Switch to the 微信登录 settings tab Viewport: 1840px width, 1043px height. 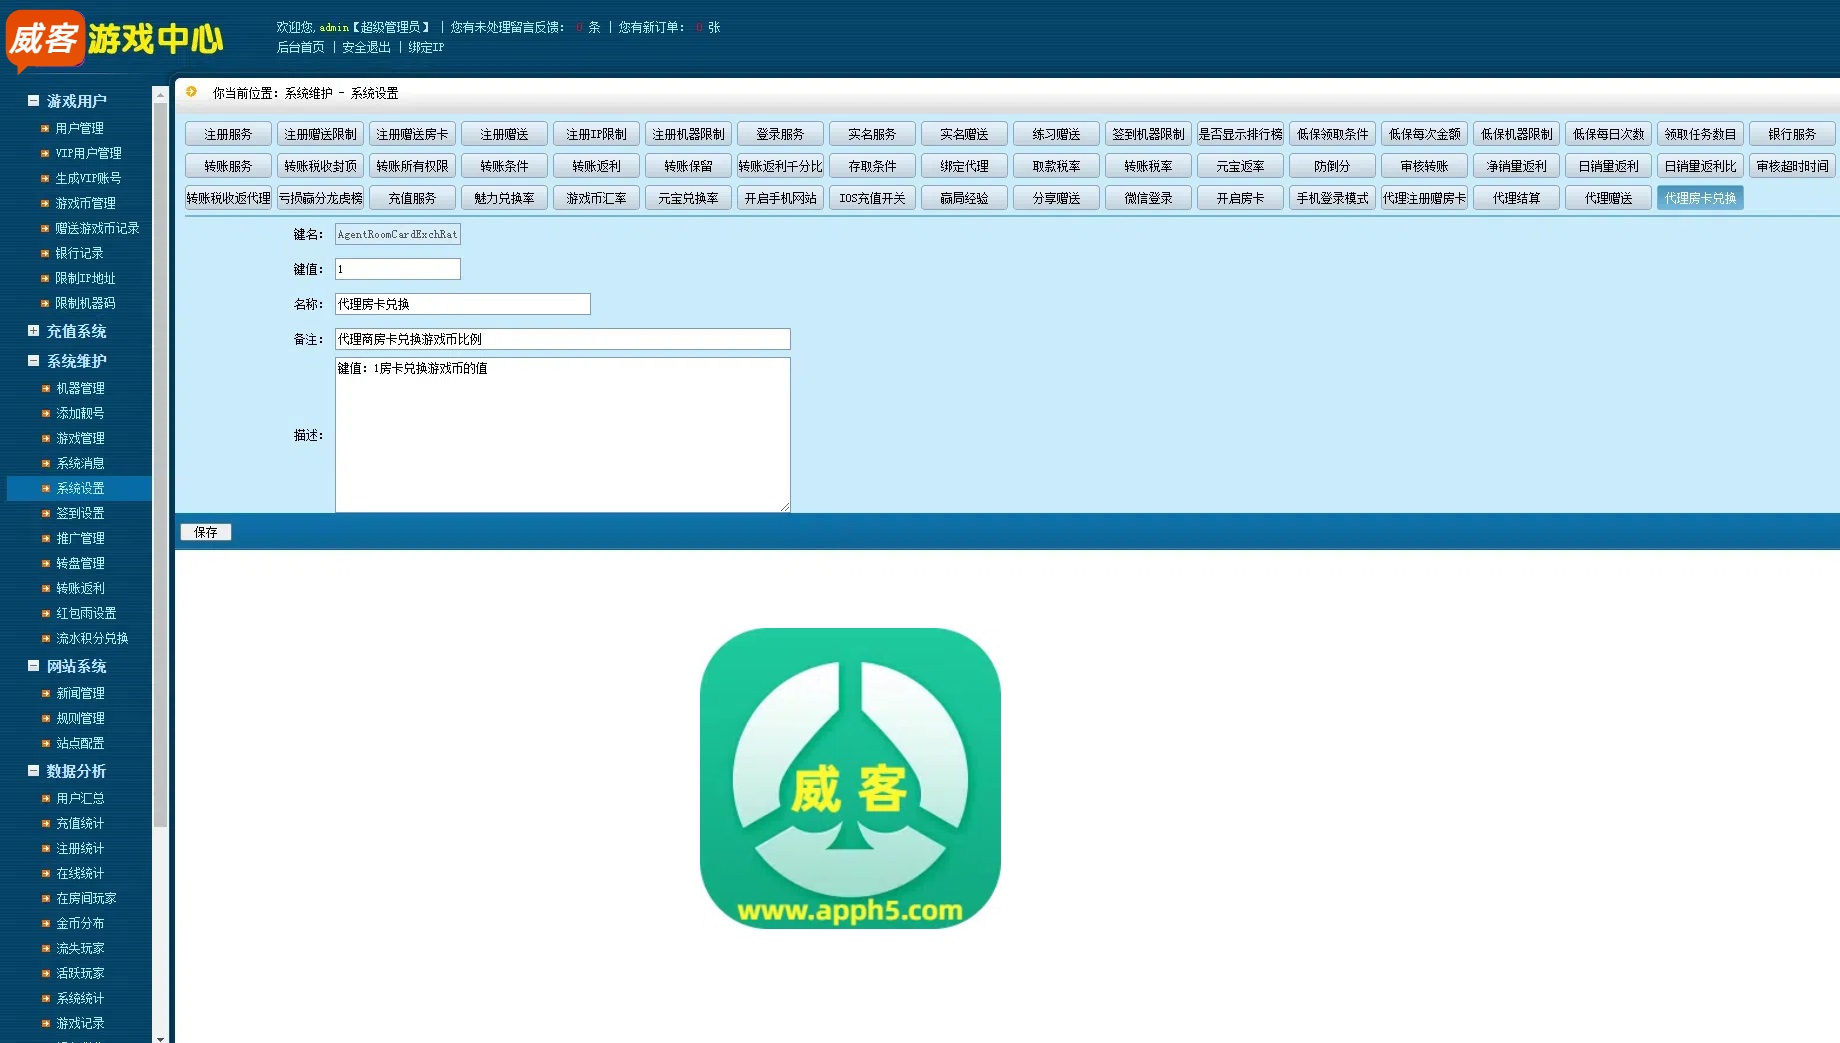coord(1148,198)
